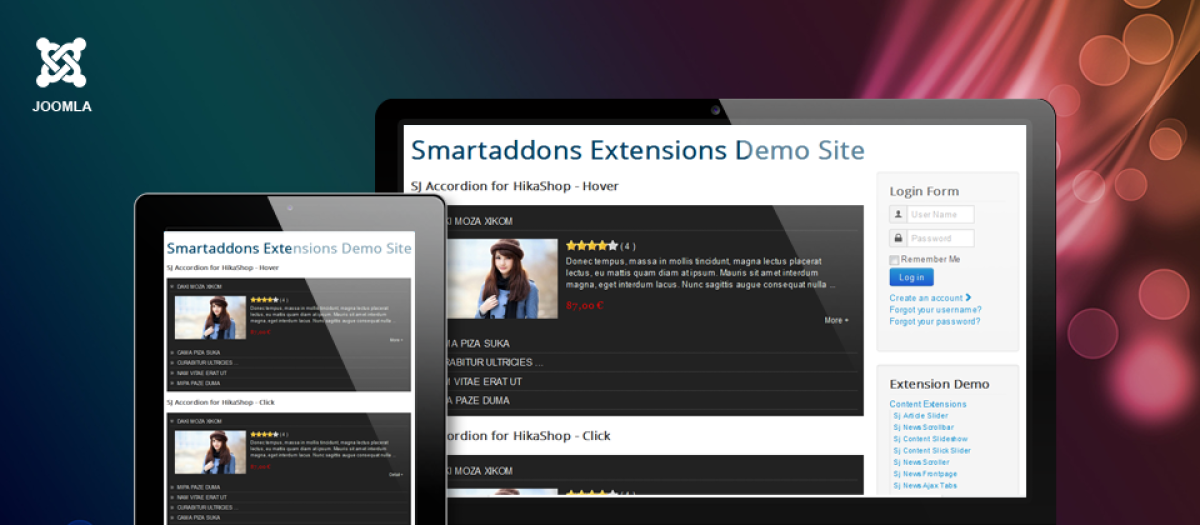1200x525 pixels.
Task: Click the Joomla logo icon
Action: [61, 62]
